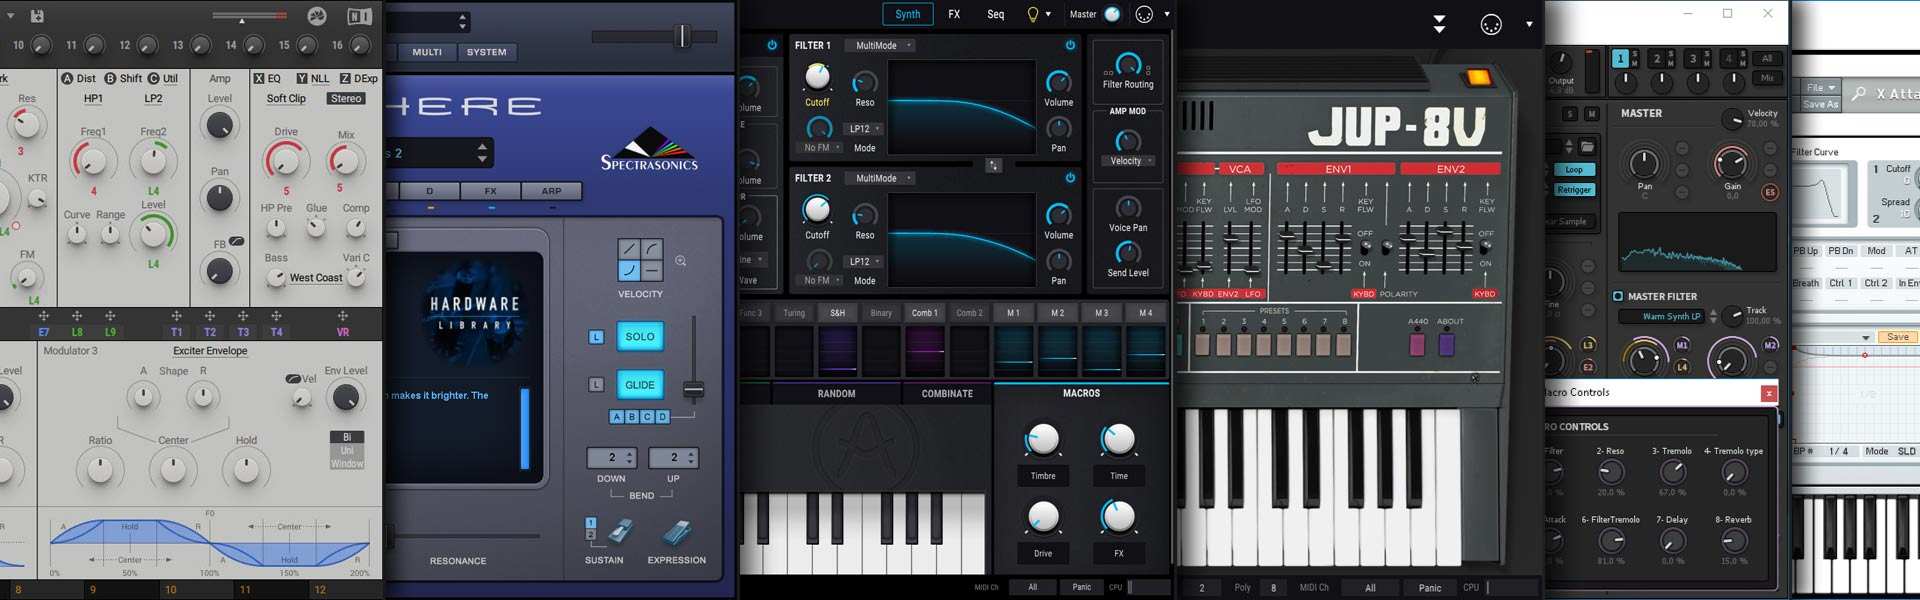This screenshot has height=600, width=1920.
Task: Click the MULTI button in Omnisphere
Action: coord(427,52)
